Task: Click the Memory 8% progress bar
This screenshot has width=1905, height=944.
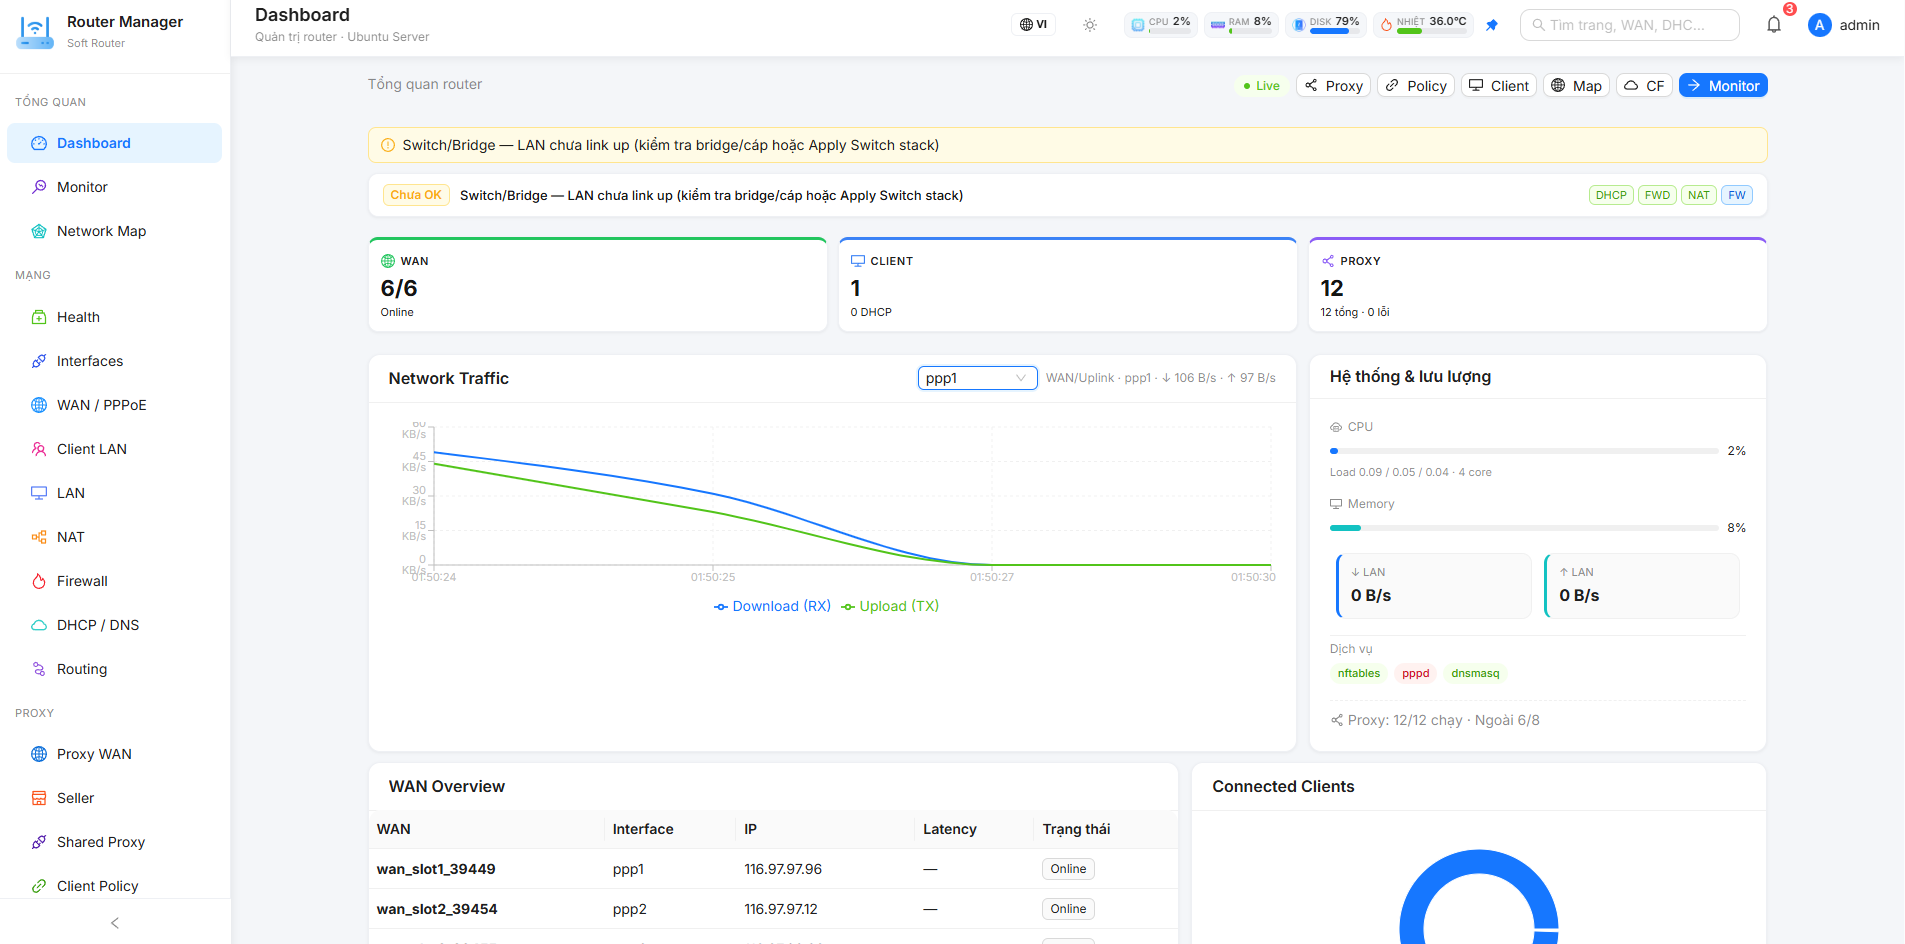Action: (x=1524, y=528)
